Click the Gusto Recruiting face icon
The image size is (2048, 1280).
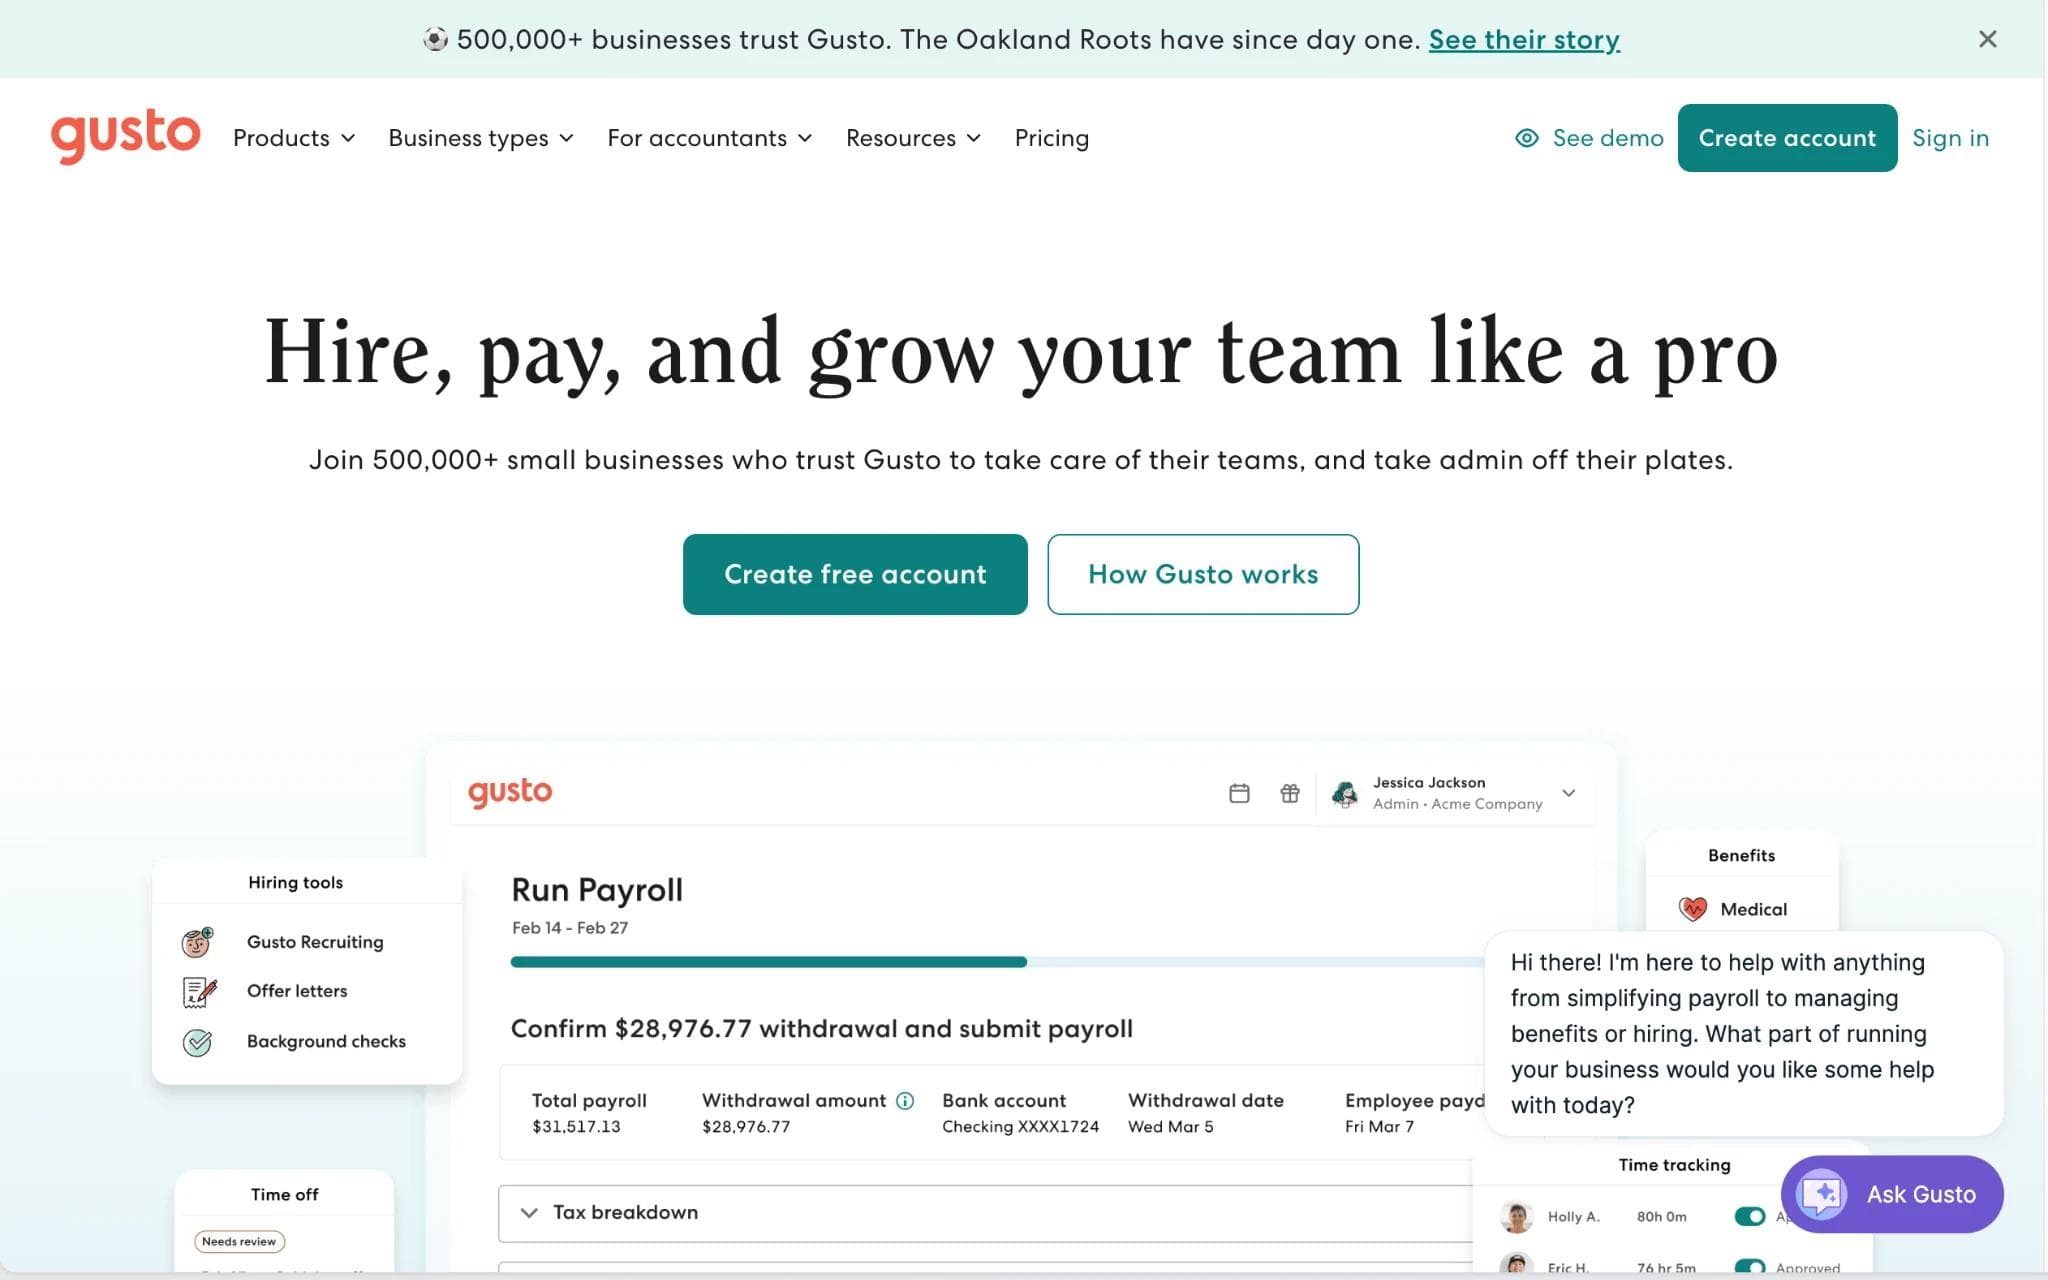[x=198, y=942]
